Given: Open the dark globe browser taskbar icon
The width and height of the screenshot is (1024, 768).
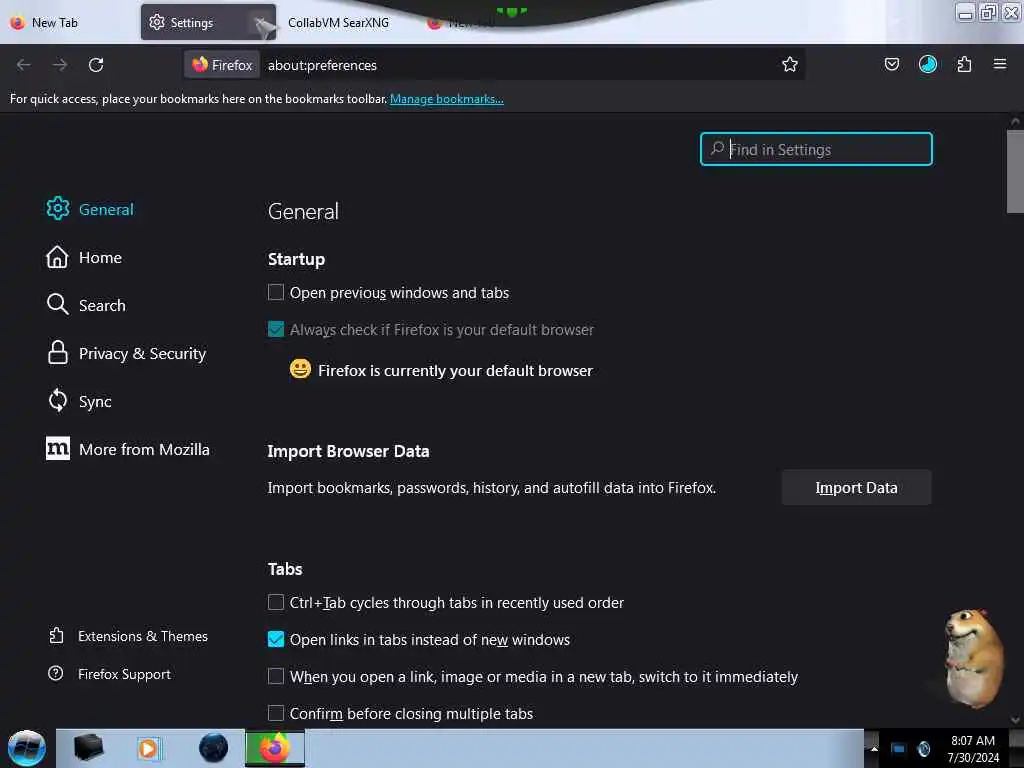Looking at the screenshot, I should pyautogui.click(x=213, y=748).
